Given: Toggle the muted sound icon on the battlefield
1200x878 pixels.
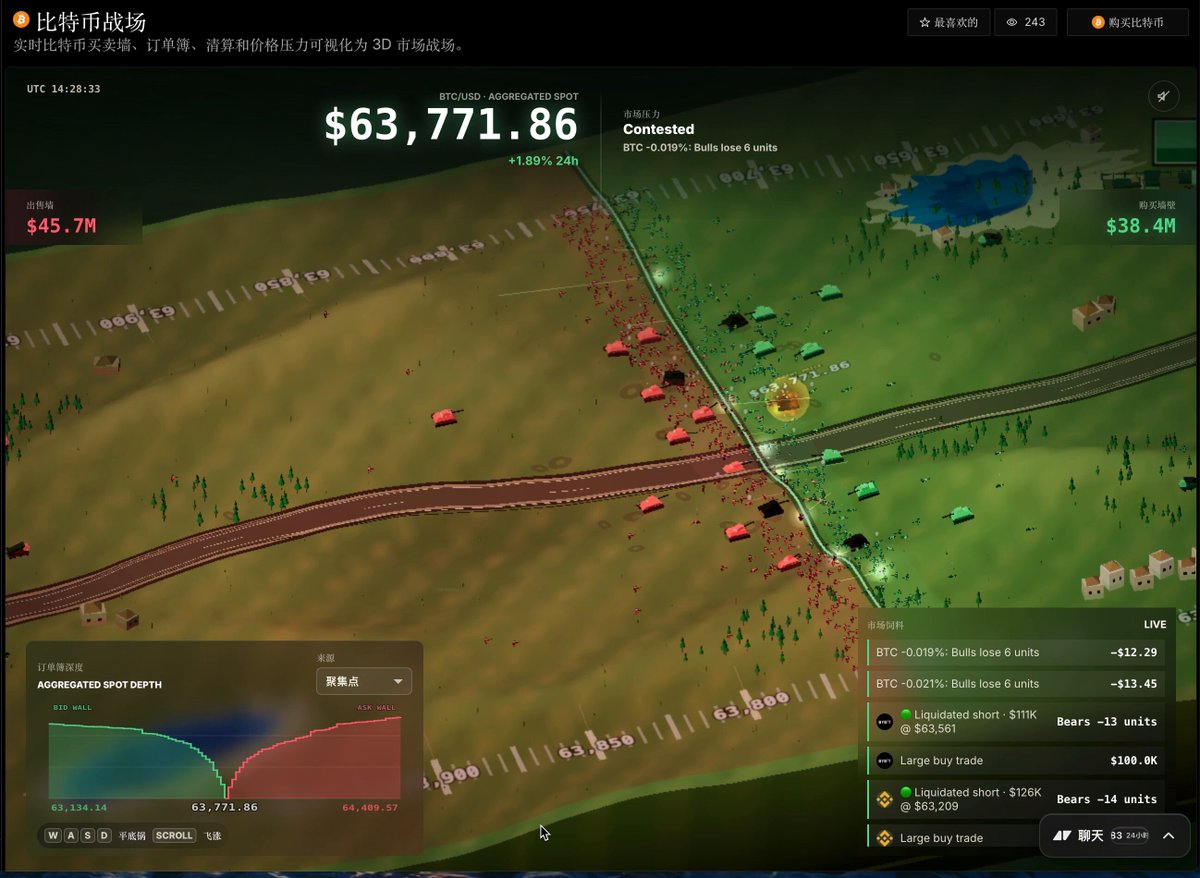Looking at the screenshot, I should (1162, 96).
